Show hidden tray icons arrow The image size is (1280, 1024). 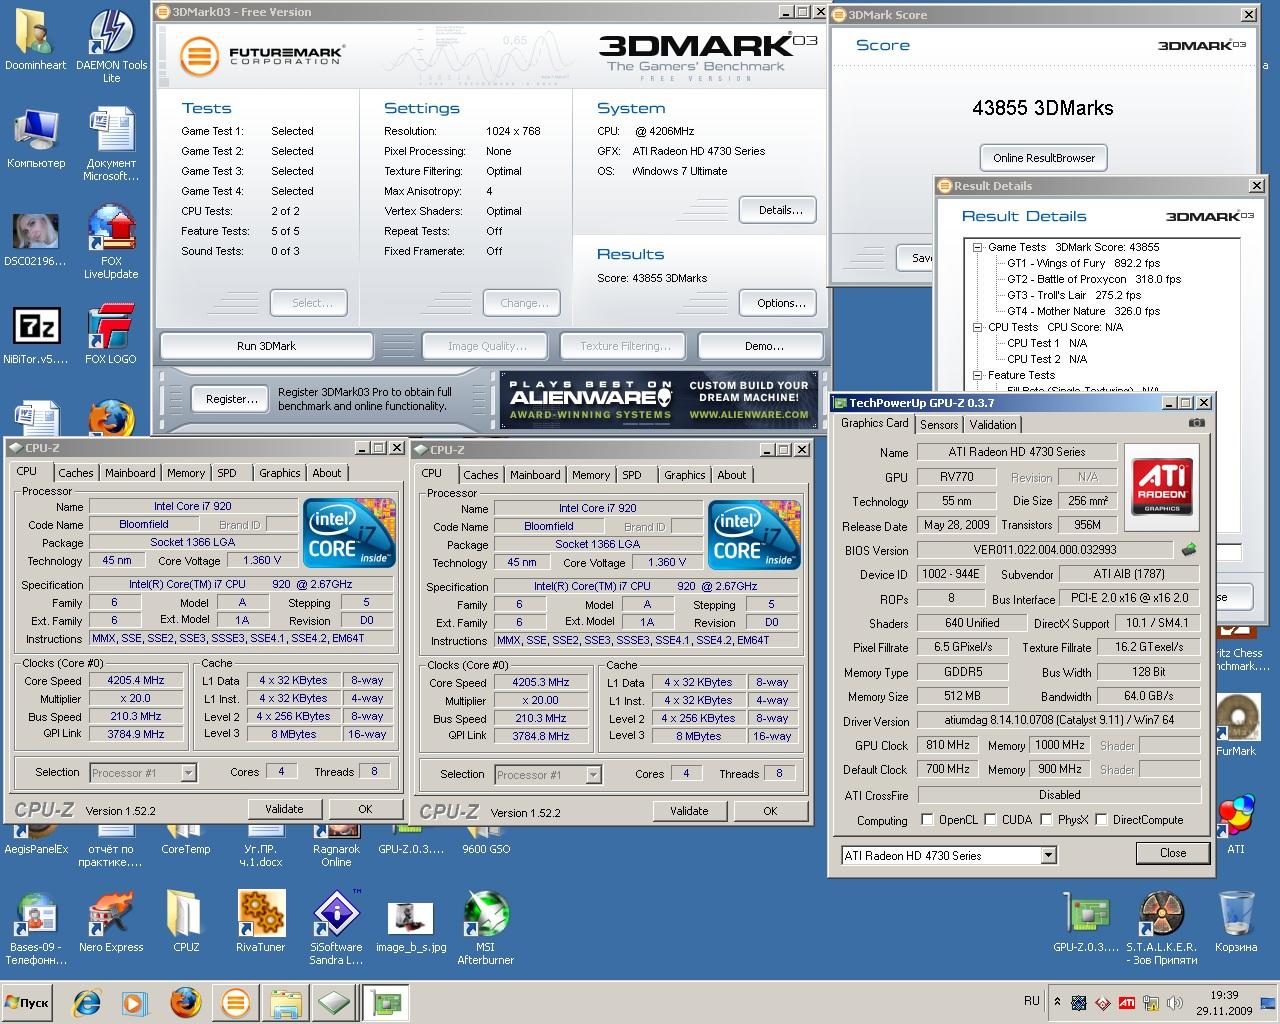[x=1057, y=1002]
